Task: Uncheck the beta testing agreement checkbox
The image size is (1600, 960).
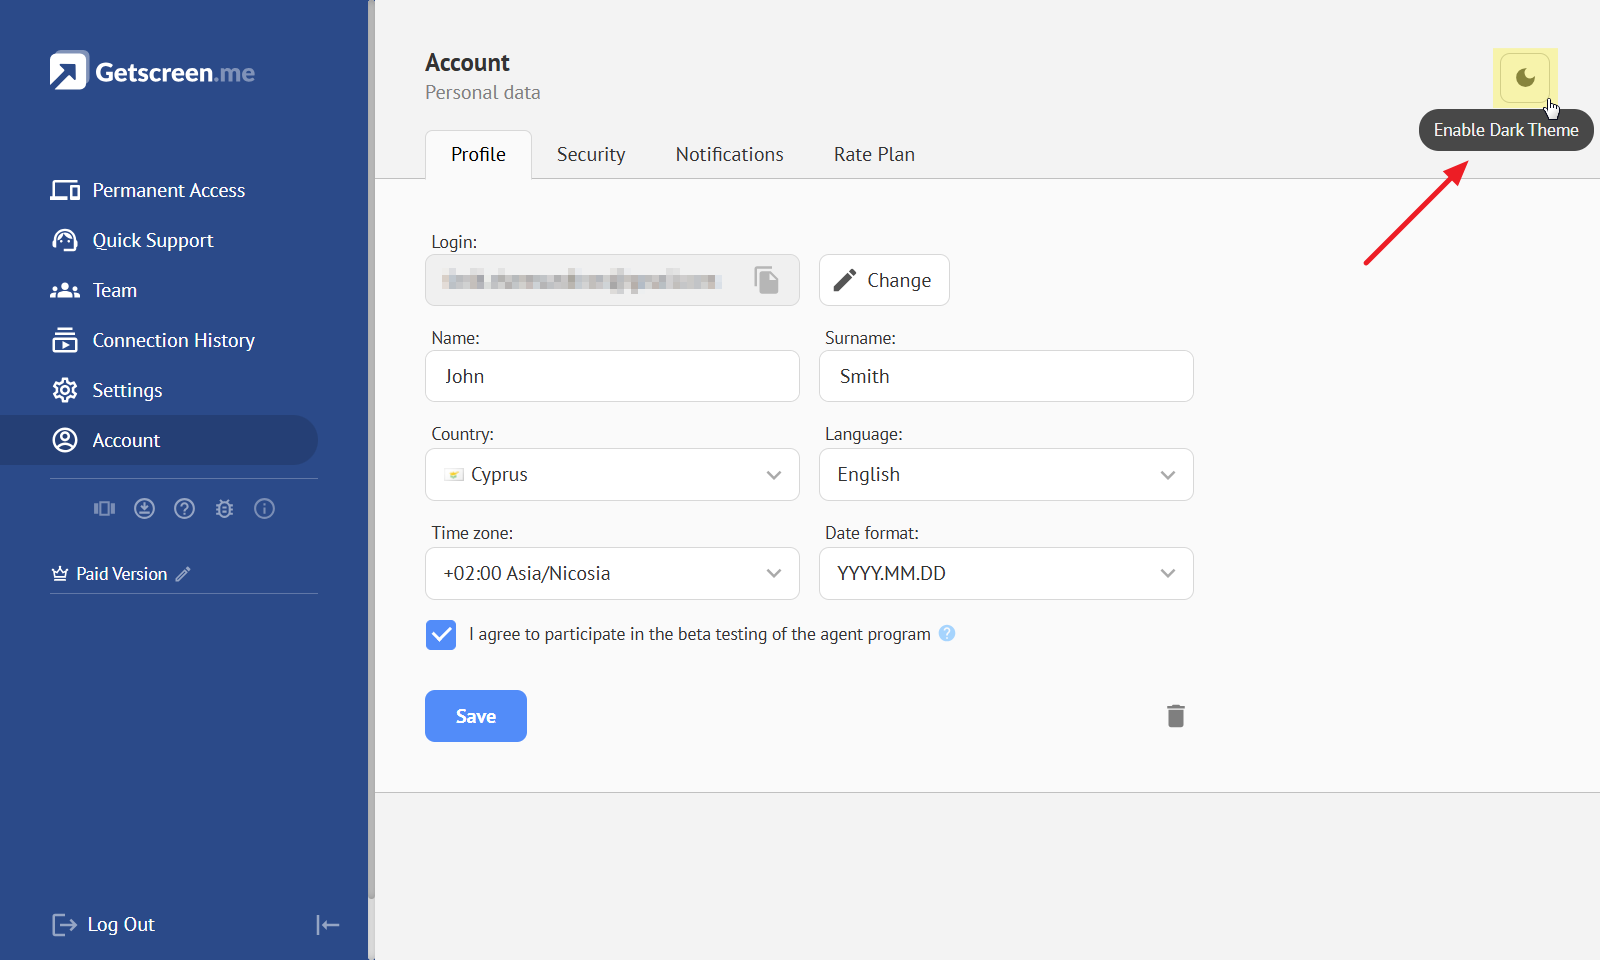Action: pos(441,635)
